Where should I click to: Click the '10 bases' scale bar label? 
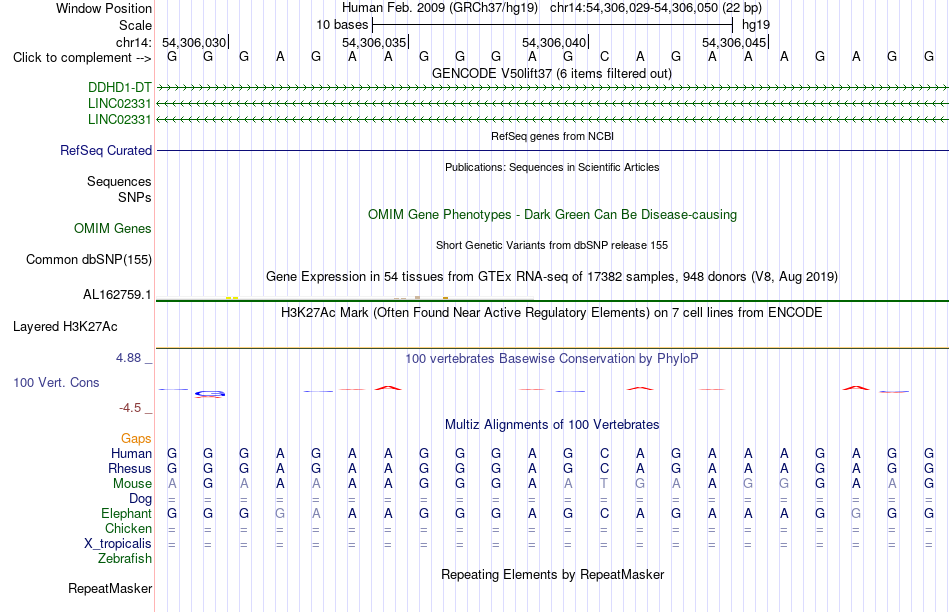(x=342, y=25)
